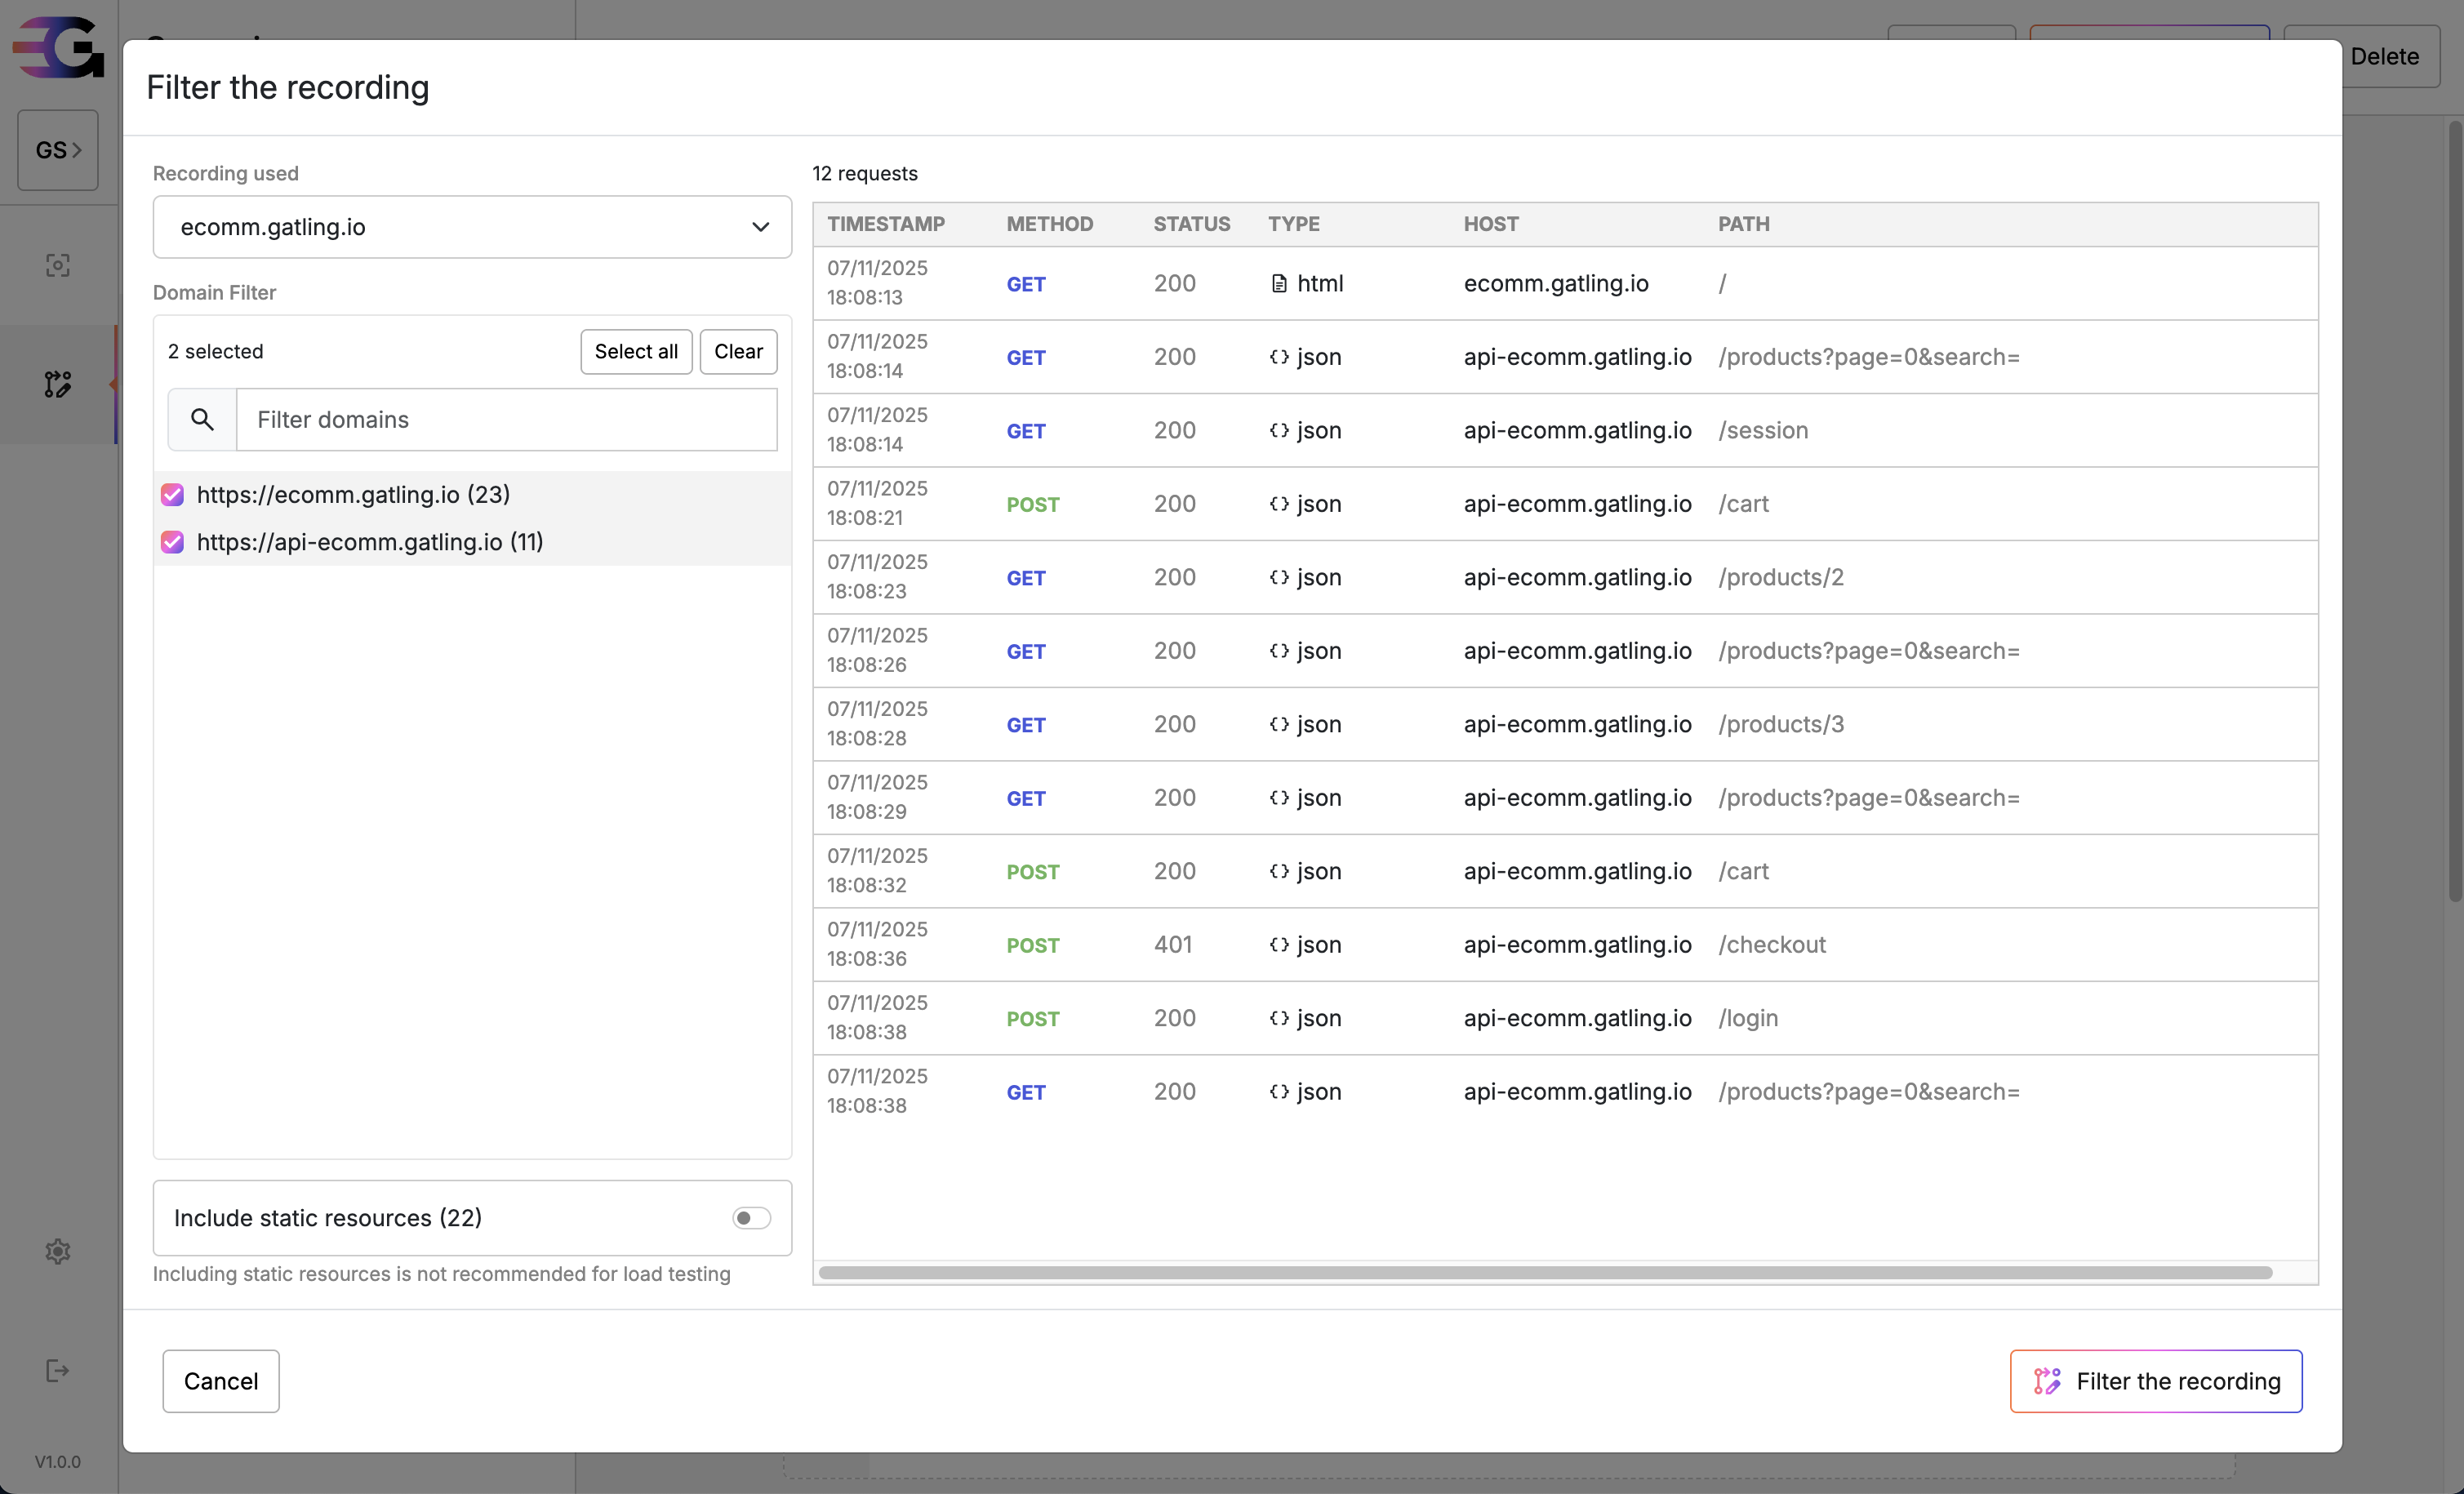Open the recorder capture sidebar icon
2464x1494 pixels.
click(58, 265)
